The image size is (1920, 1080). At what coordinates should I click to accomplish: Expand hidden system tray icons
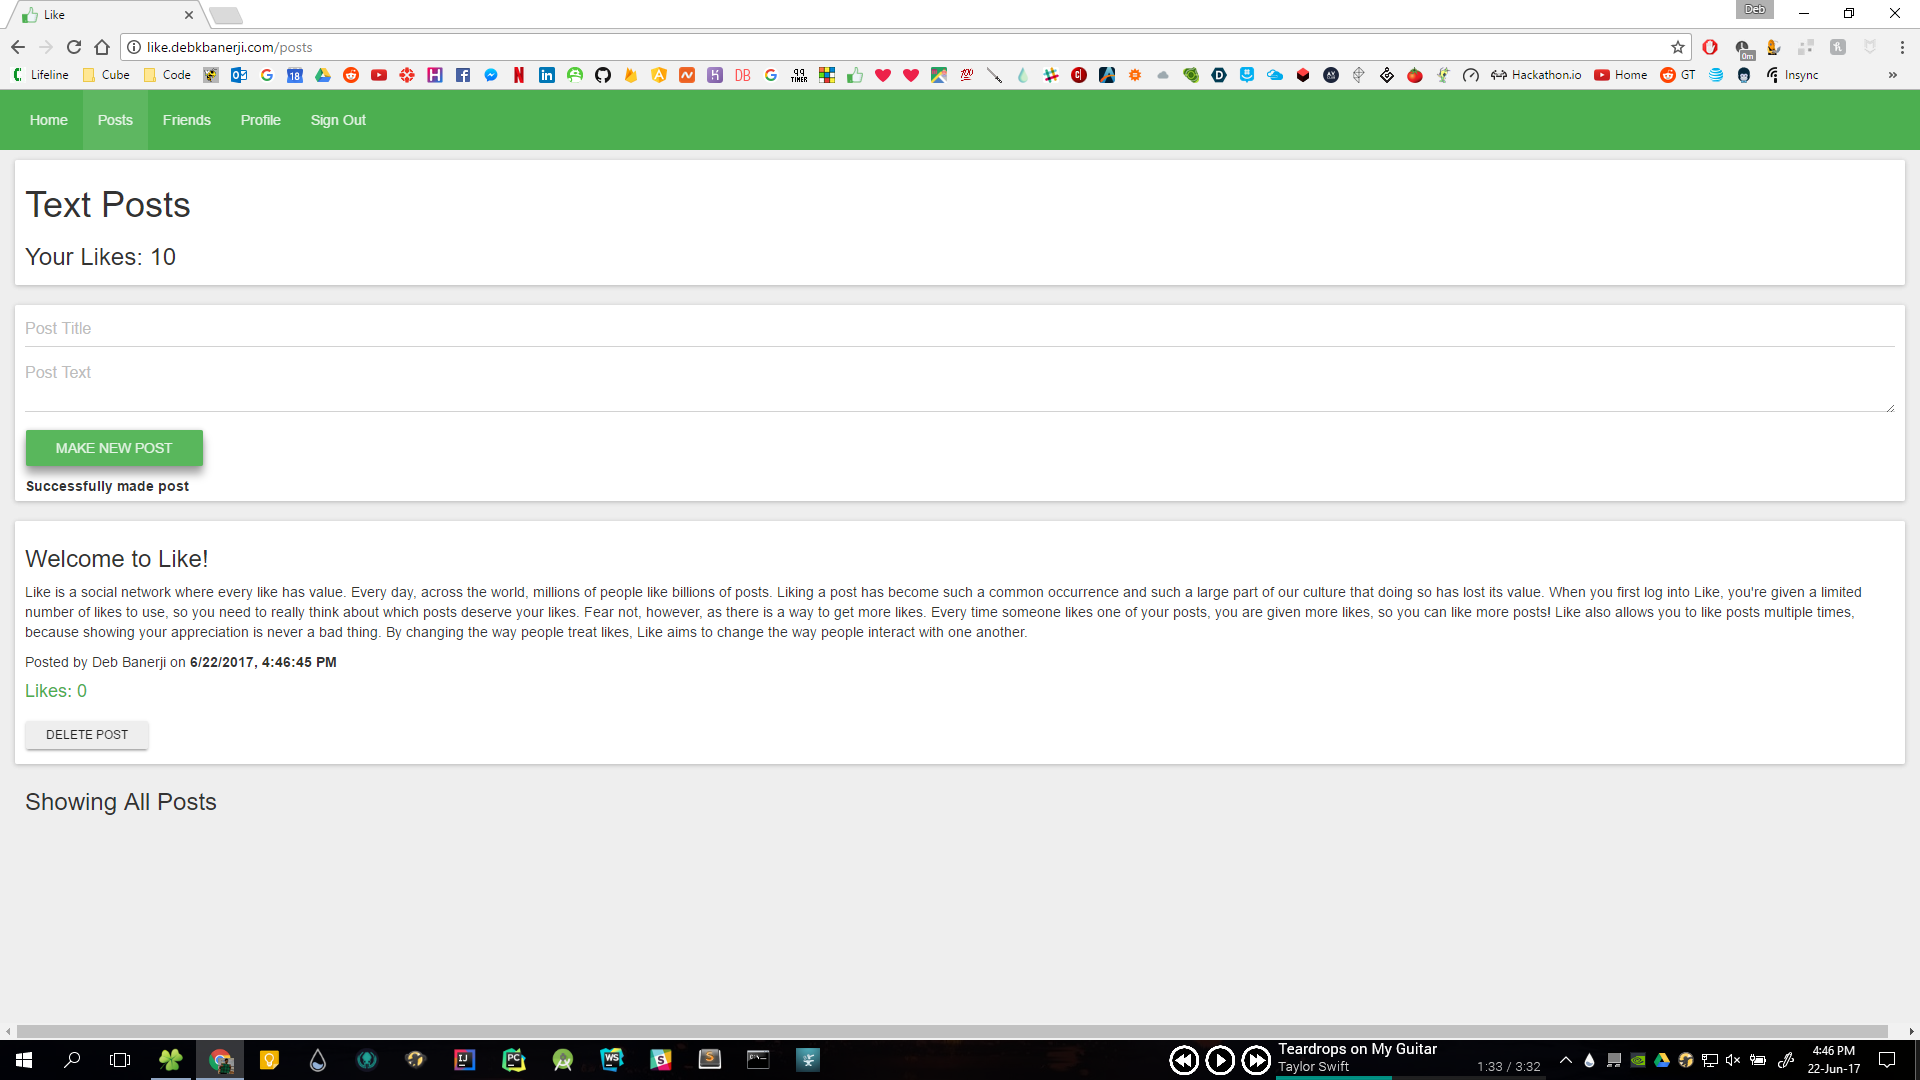[x=1566, y=1060]
